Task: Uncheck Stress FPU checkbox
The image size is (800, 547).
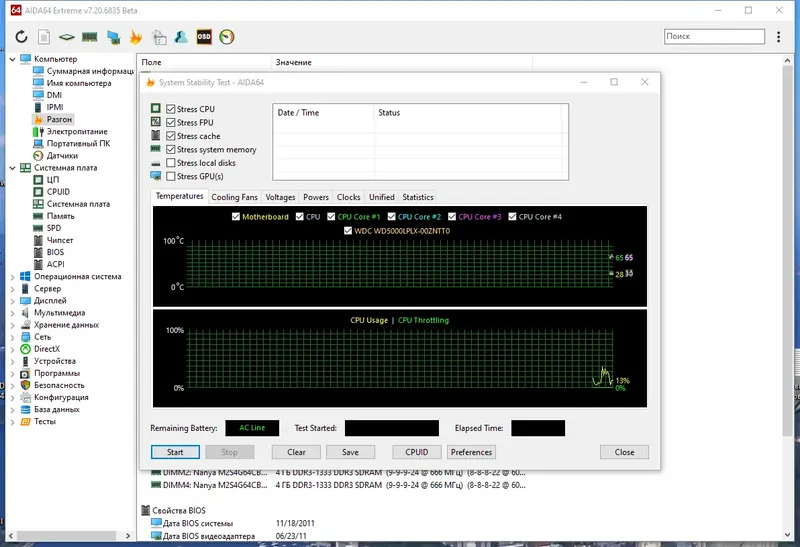Action: point(170,122)
